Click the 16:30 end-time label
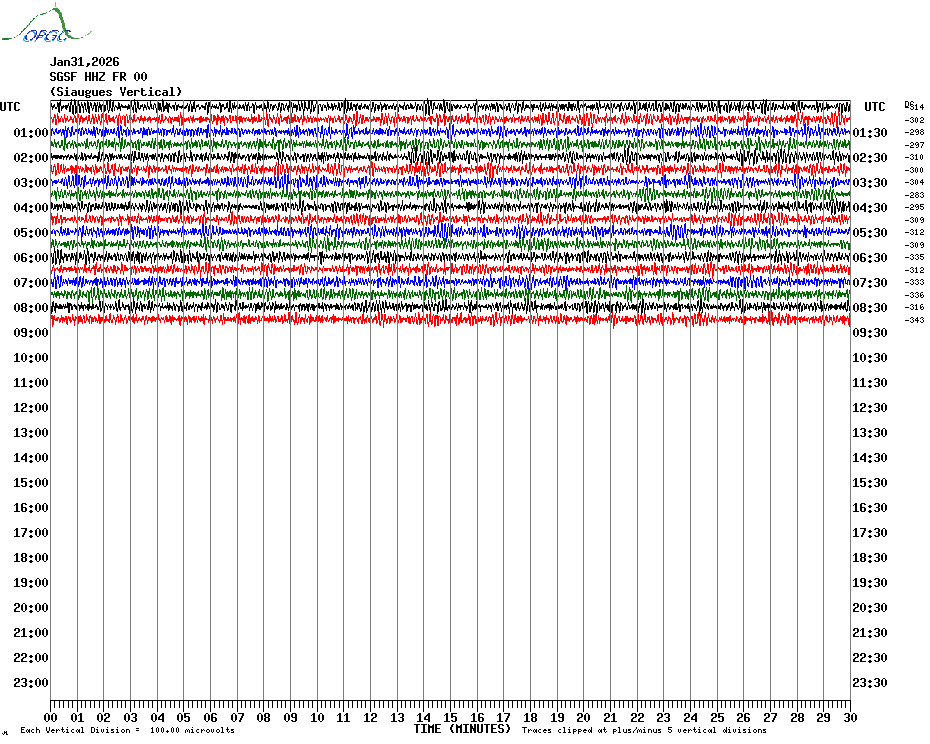930x744 pixels. [x=870, y=507]
